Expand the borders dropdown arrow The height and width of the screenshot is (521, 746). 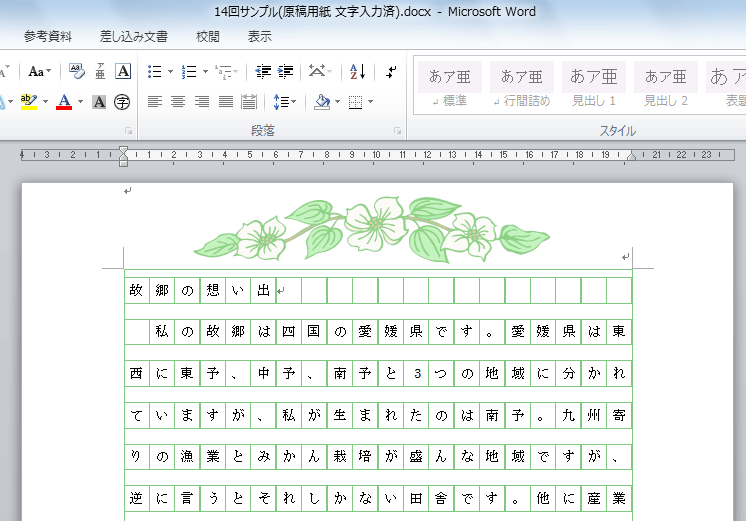click(x=371, y=102)
